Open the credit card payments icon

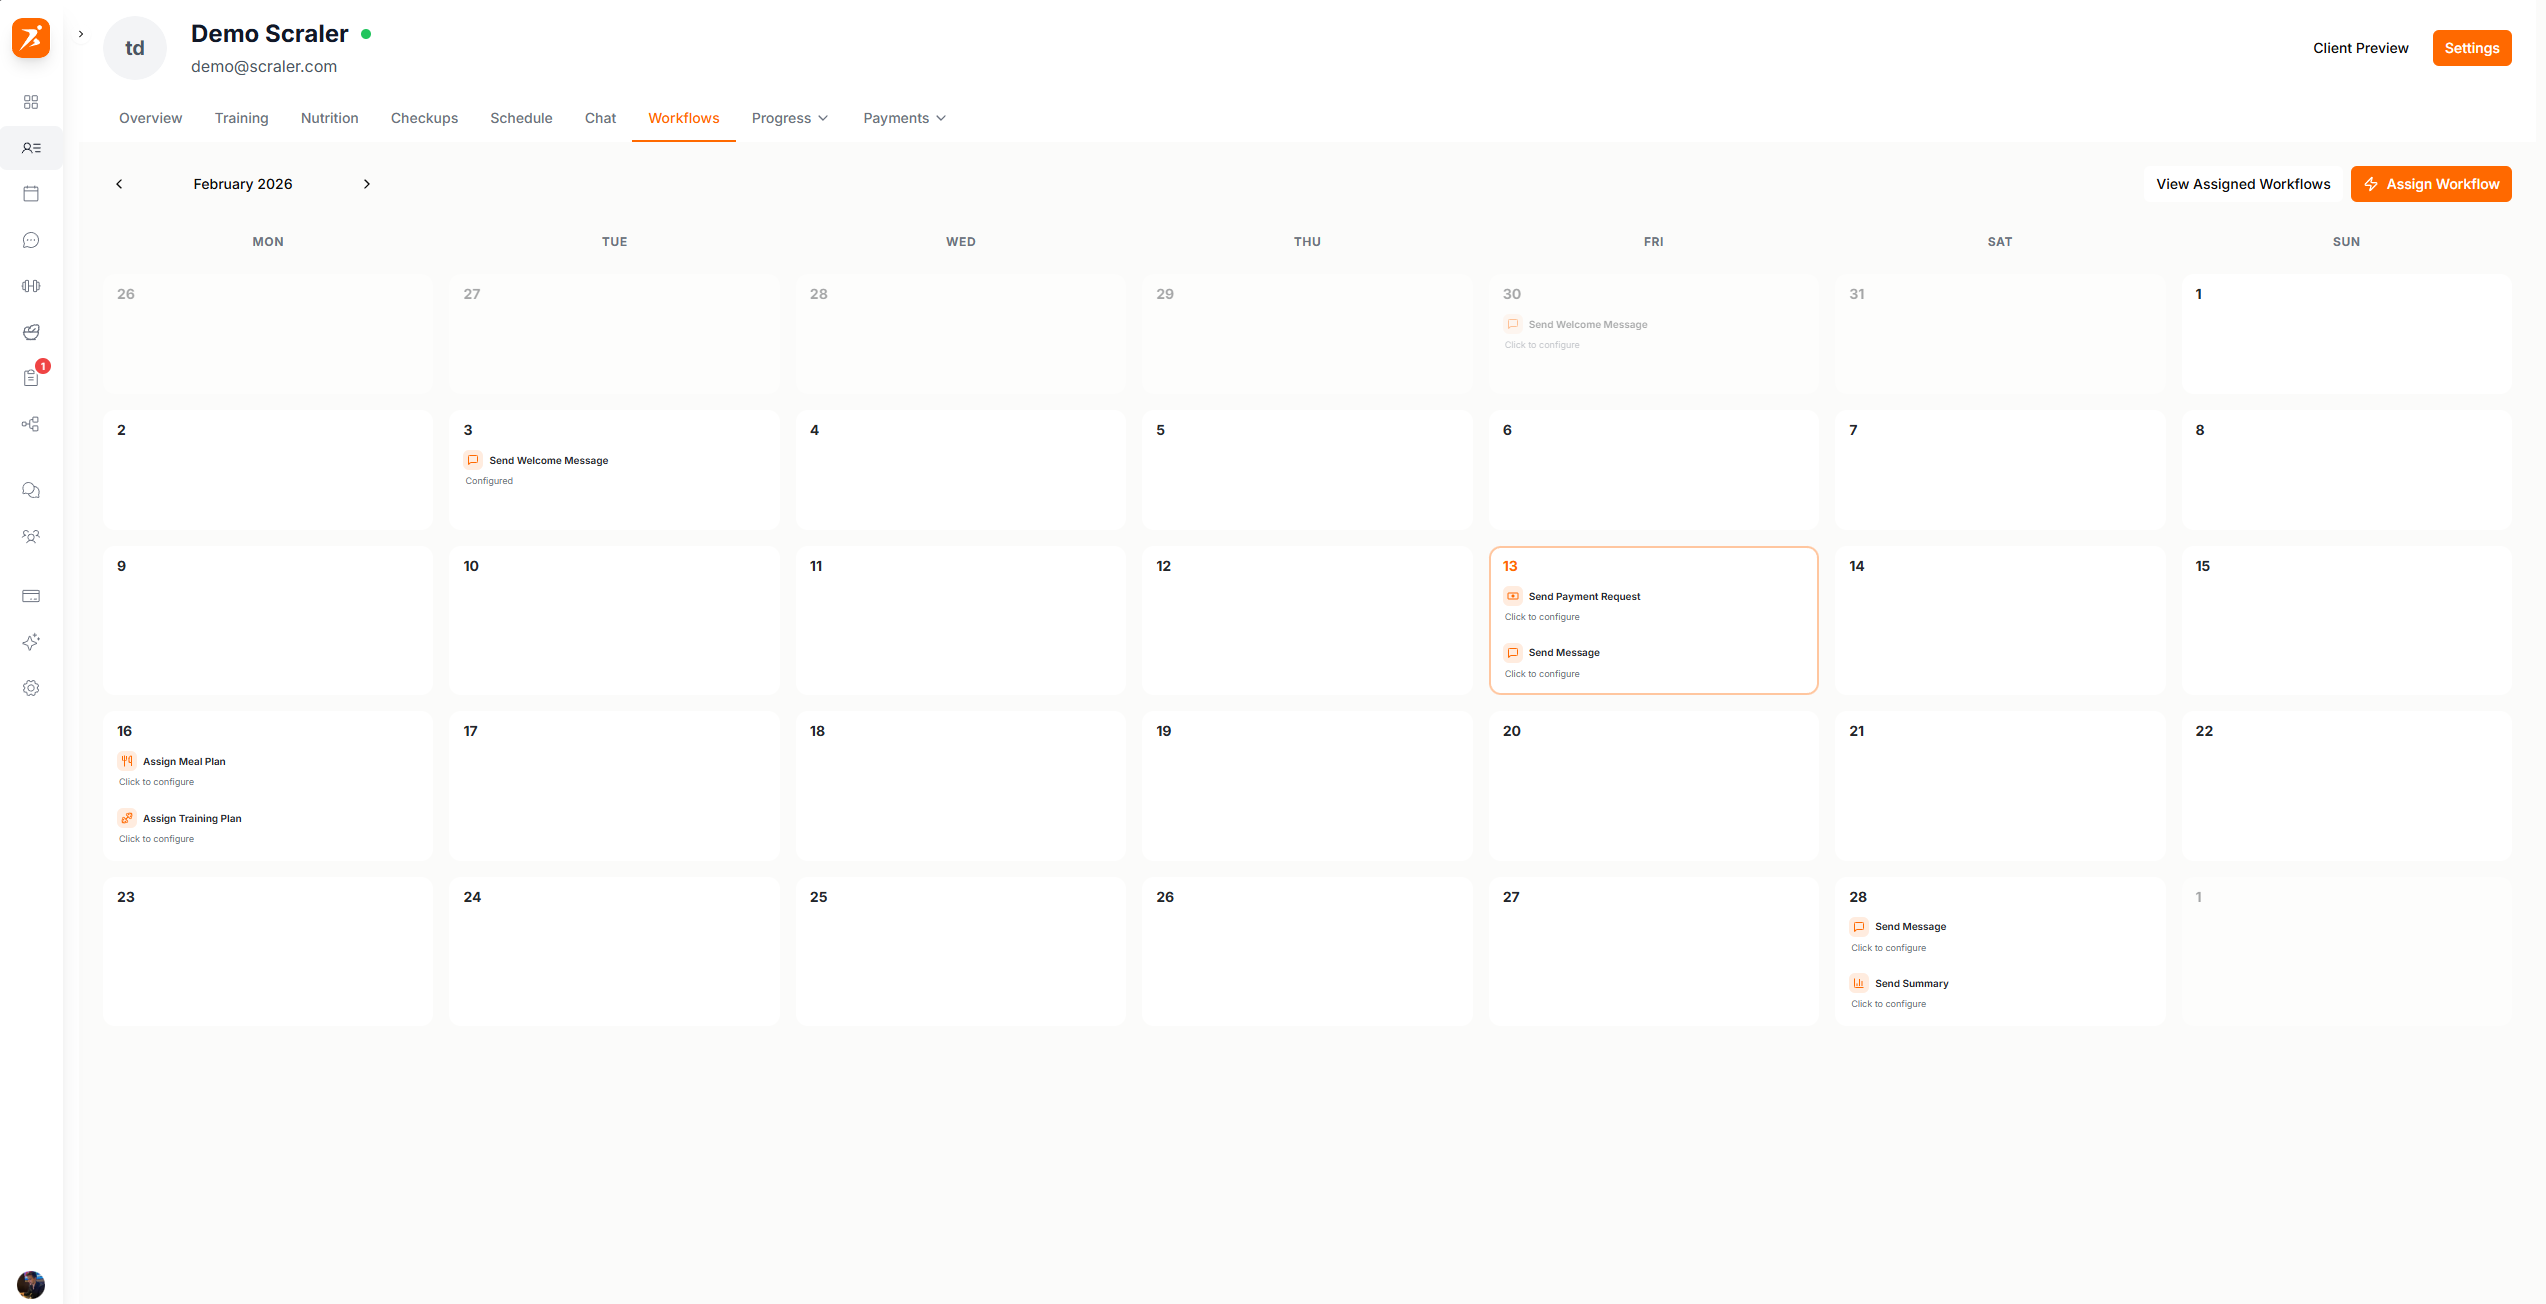pos(31,596)
